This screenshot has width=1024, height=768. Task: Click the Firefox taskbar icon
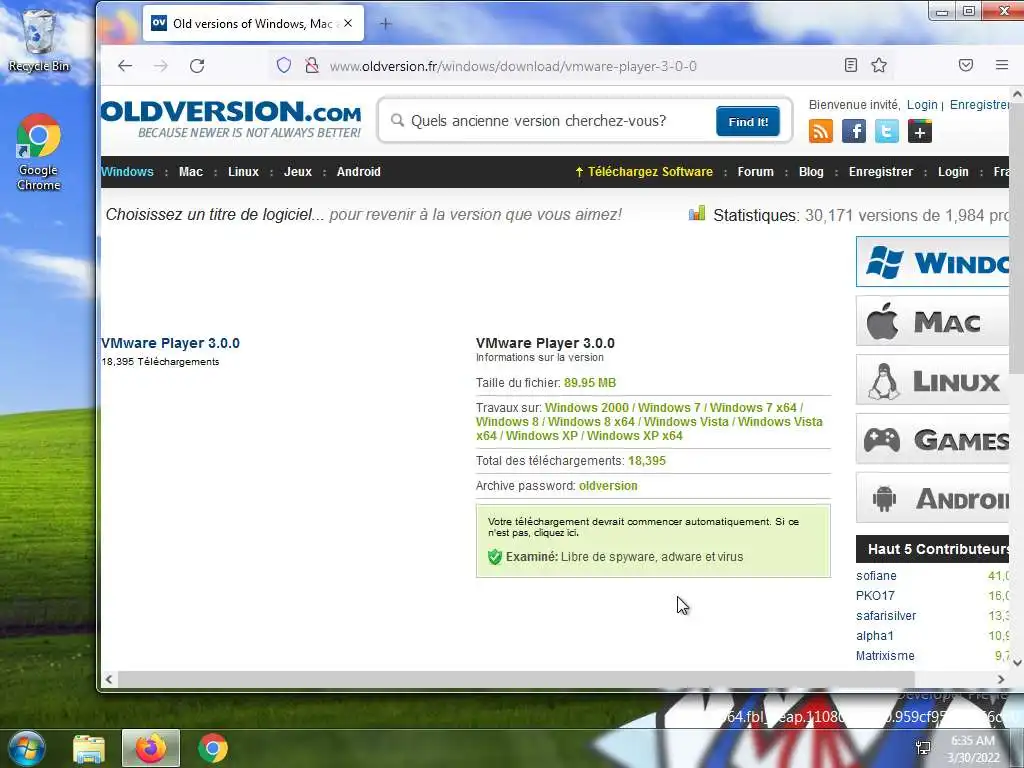coord(151,748)
